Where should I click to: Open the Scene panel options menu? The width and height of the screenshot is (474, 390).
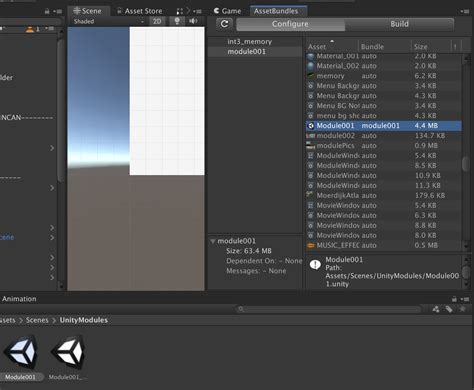197,11
